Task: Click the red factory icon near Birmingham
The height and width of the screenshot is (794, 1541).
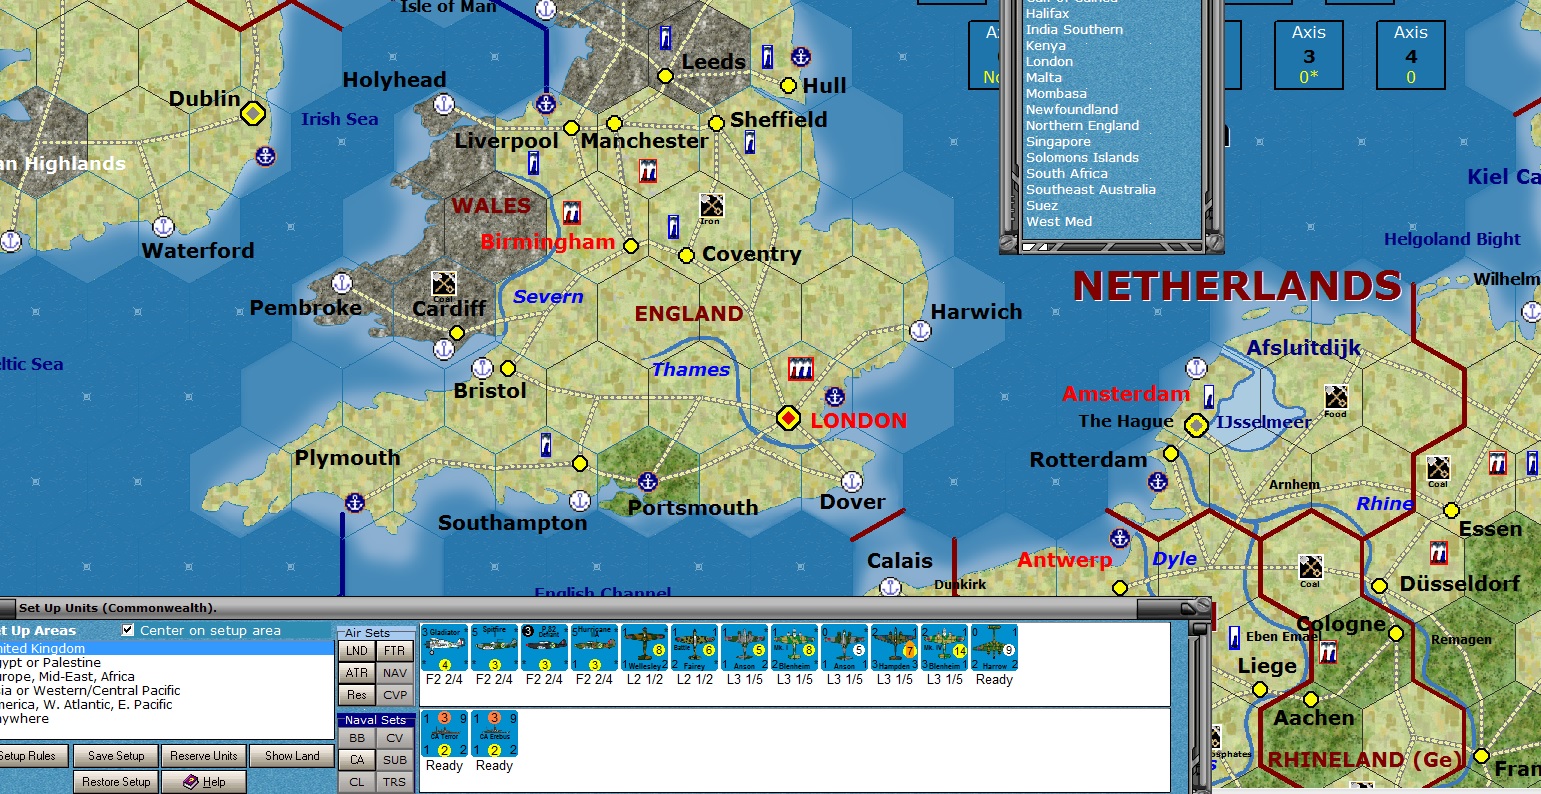Action: point(571,212)
